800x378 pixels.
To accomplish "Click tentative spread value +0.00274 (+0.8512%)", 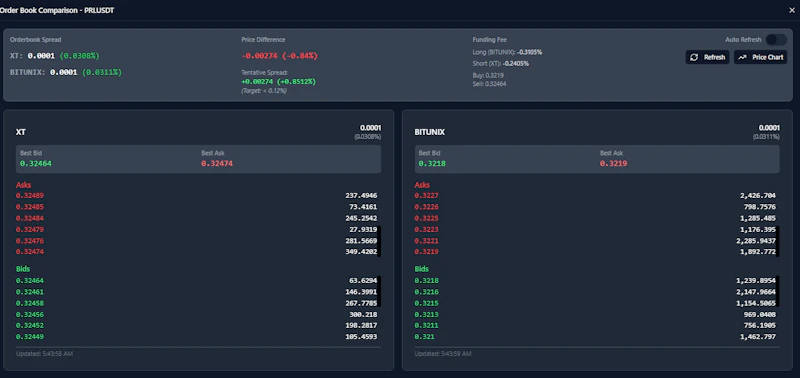I will point(279,82).
